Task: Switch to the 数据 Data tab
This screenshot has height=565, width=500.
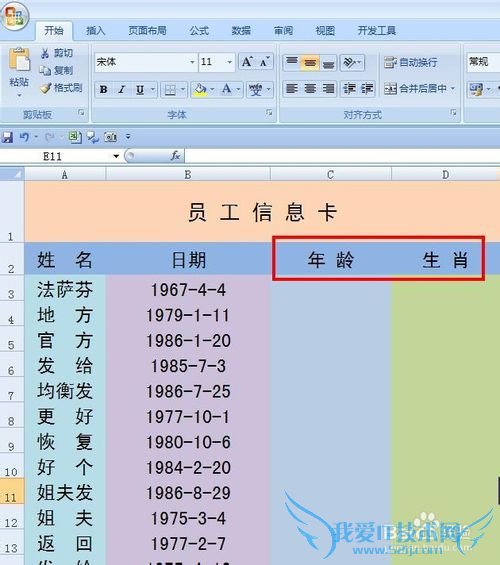Action: point(241,31)
